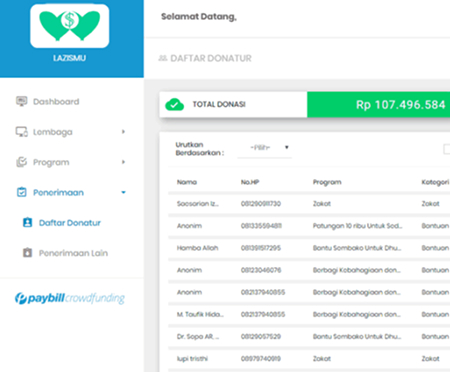
Task: Click the Program checklist icon
Action: 22,162
